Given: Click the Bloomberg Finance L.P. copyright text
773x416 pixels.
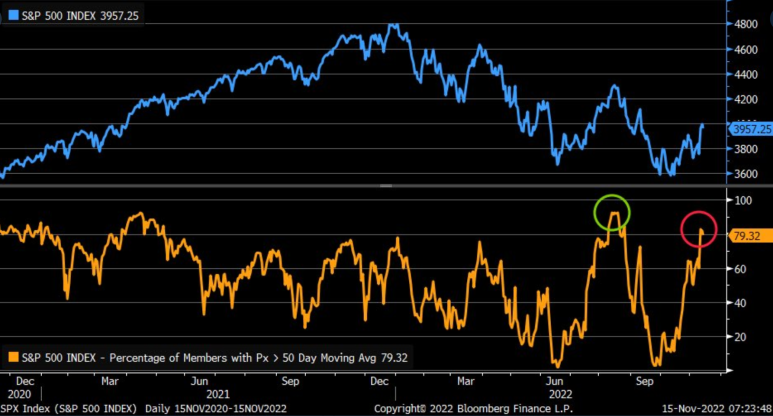Looking at the screenshot, I should [x=473, y=409].
